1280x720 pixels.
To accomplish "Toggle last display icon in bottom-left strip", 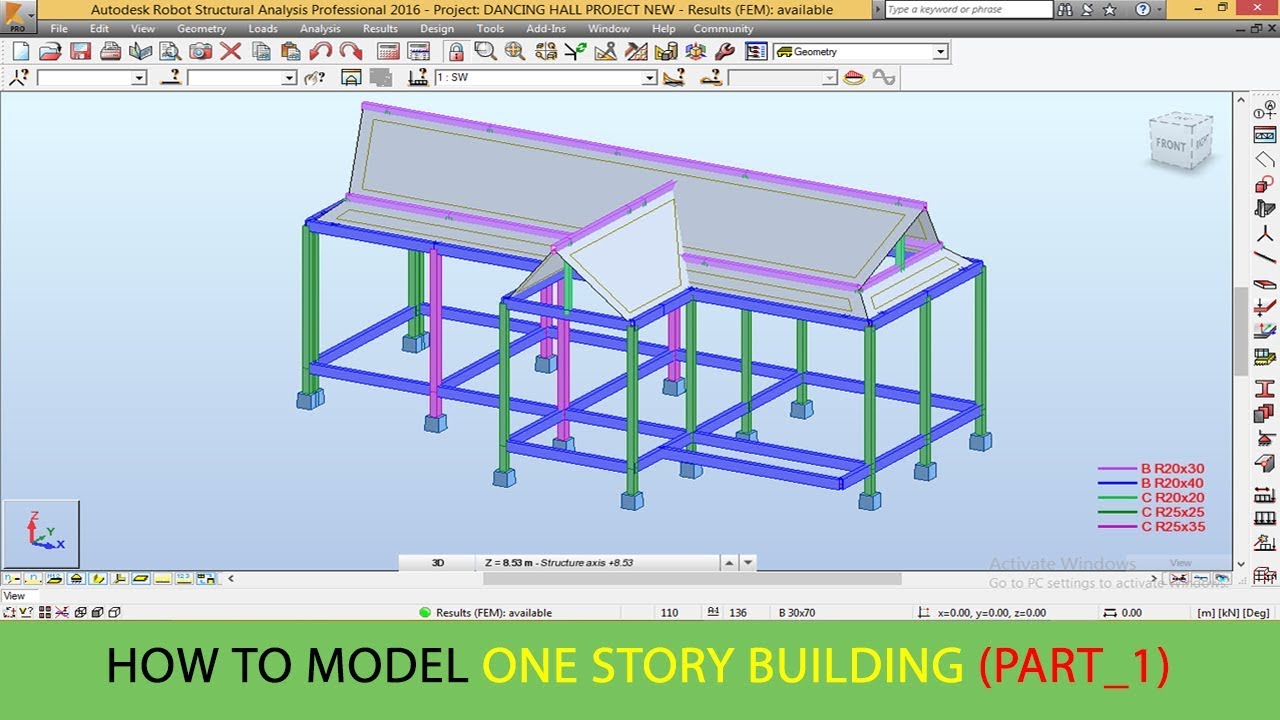I will [207, 578].
